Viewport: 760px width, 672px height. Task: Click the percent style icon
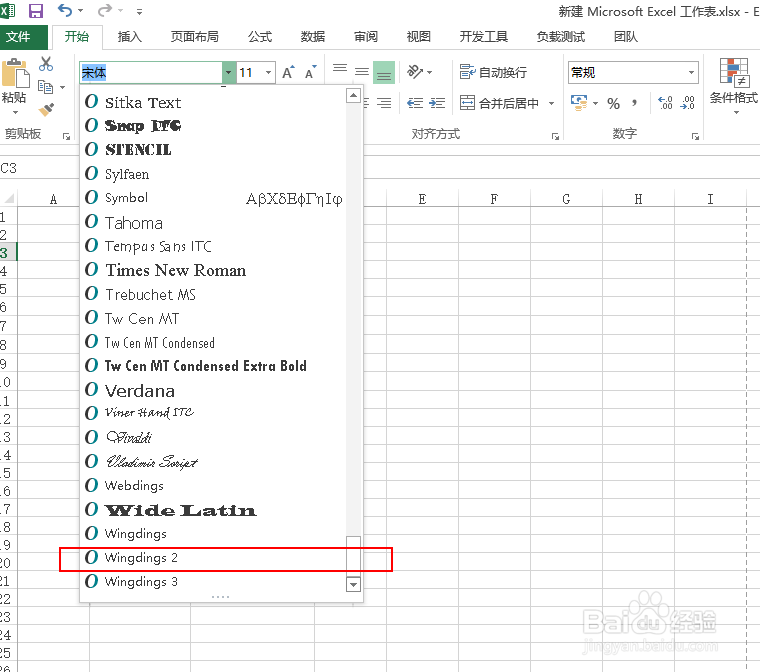(613, 103)
